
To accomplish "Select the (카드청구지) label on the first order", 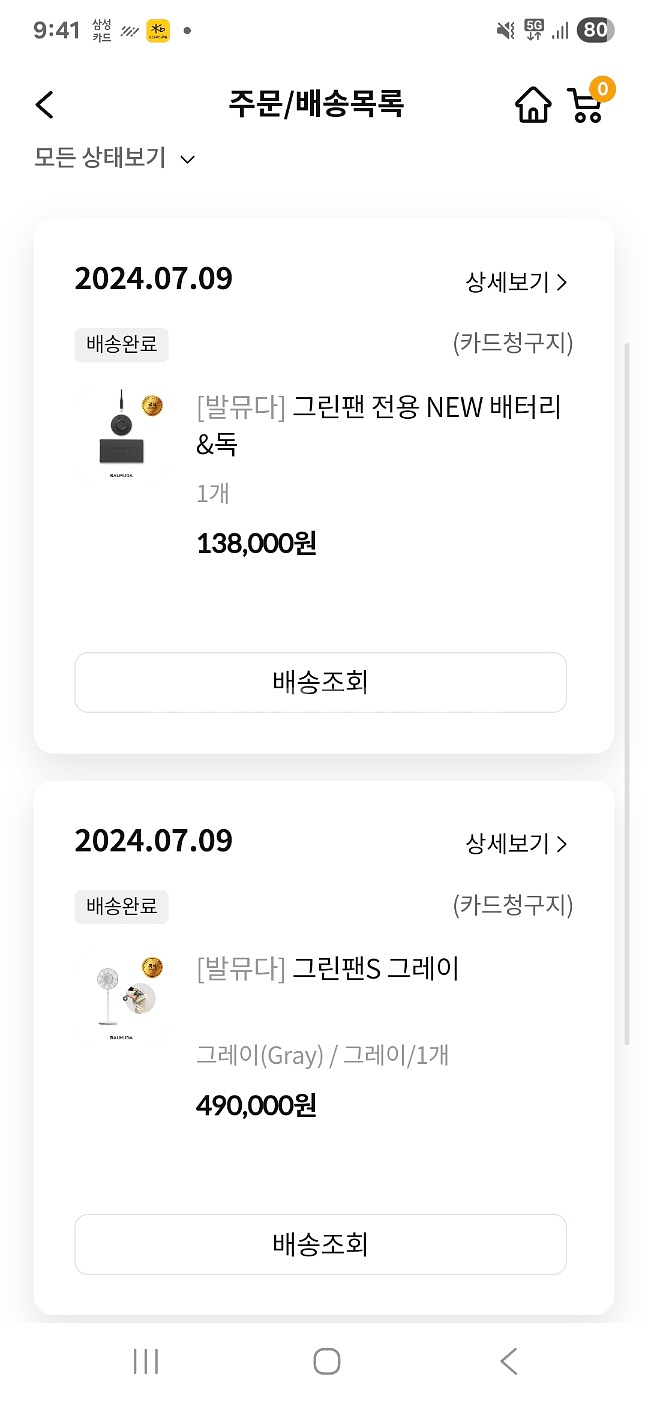I will tap(511, 343).
